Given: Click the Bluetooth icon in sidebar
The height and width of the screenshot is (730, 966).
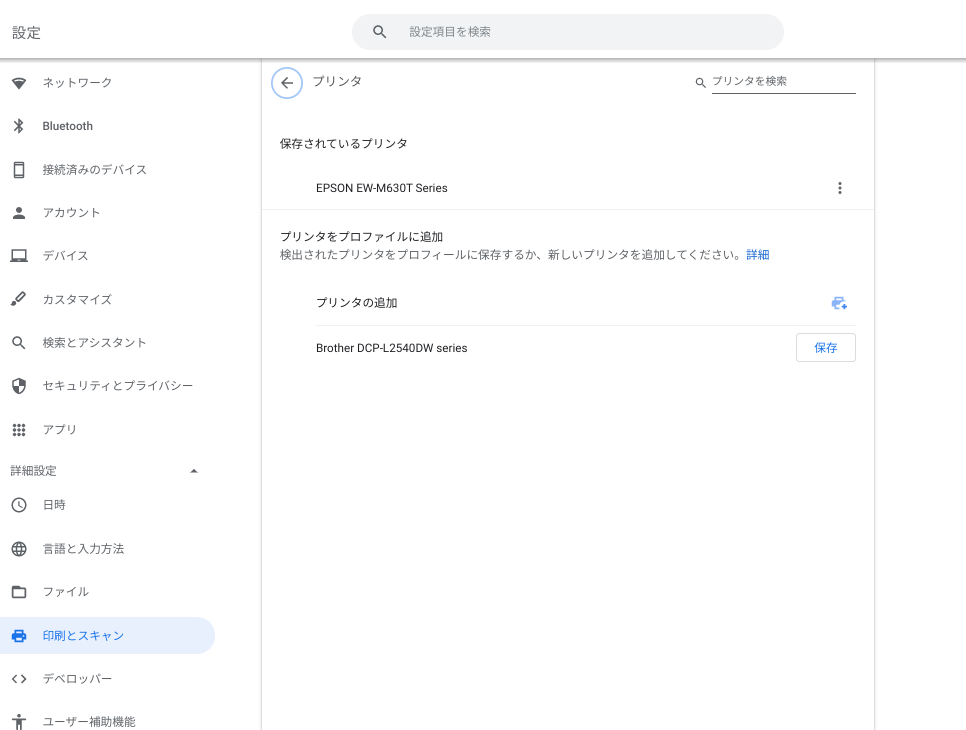Looking at the screenshot, I should click(18, 126).
